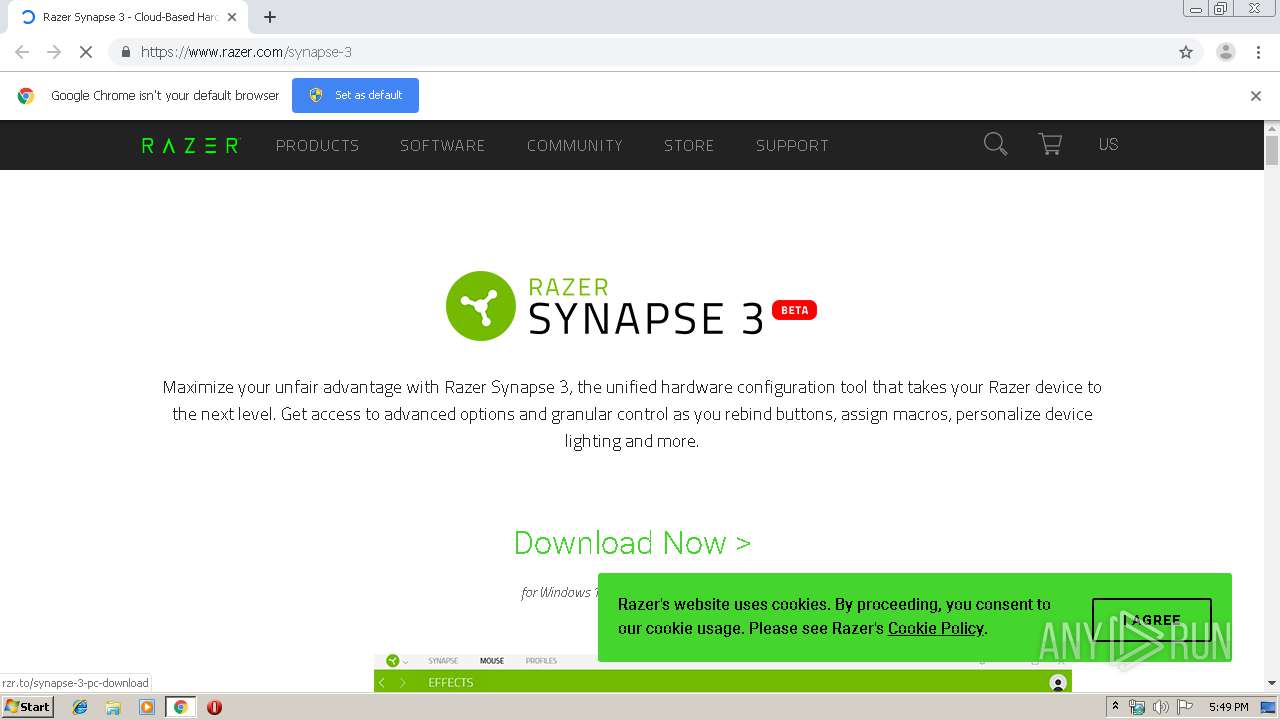
Task: Open the Chrome profile avatar icon
Action: [x=1226, y=52]
